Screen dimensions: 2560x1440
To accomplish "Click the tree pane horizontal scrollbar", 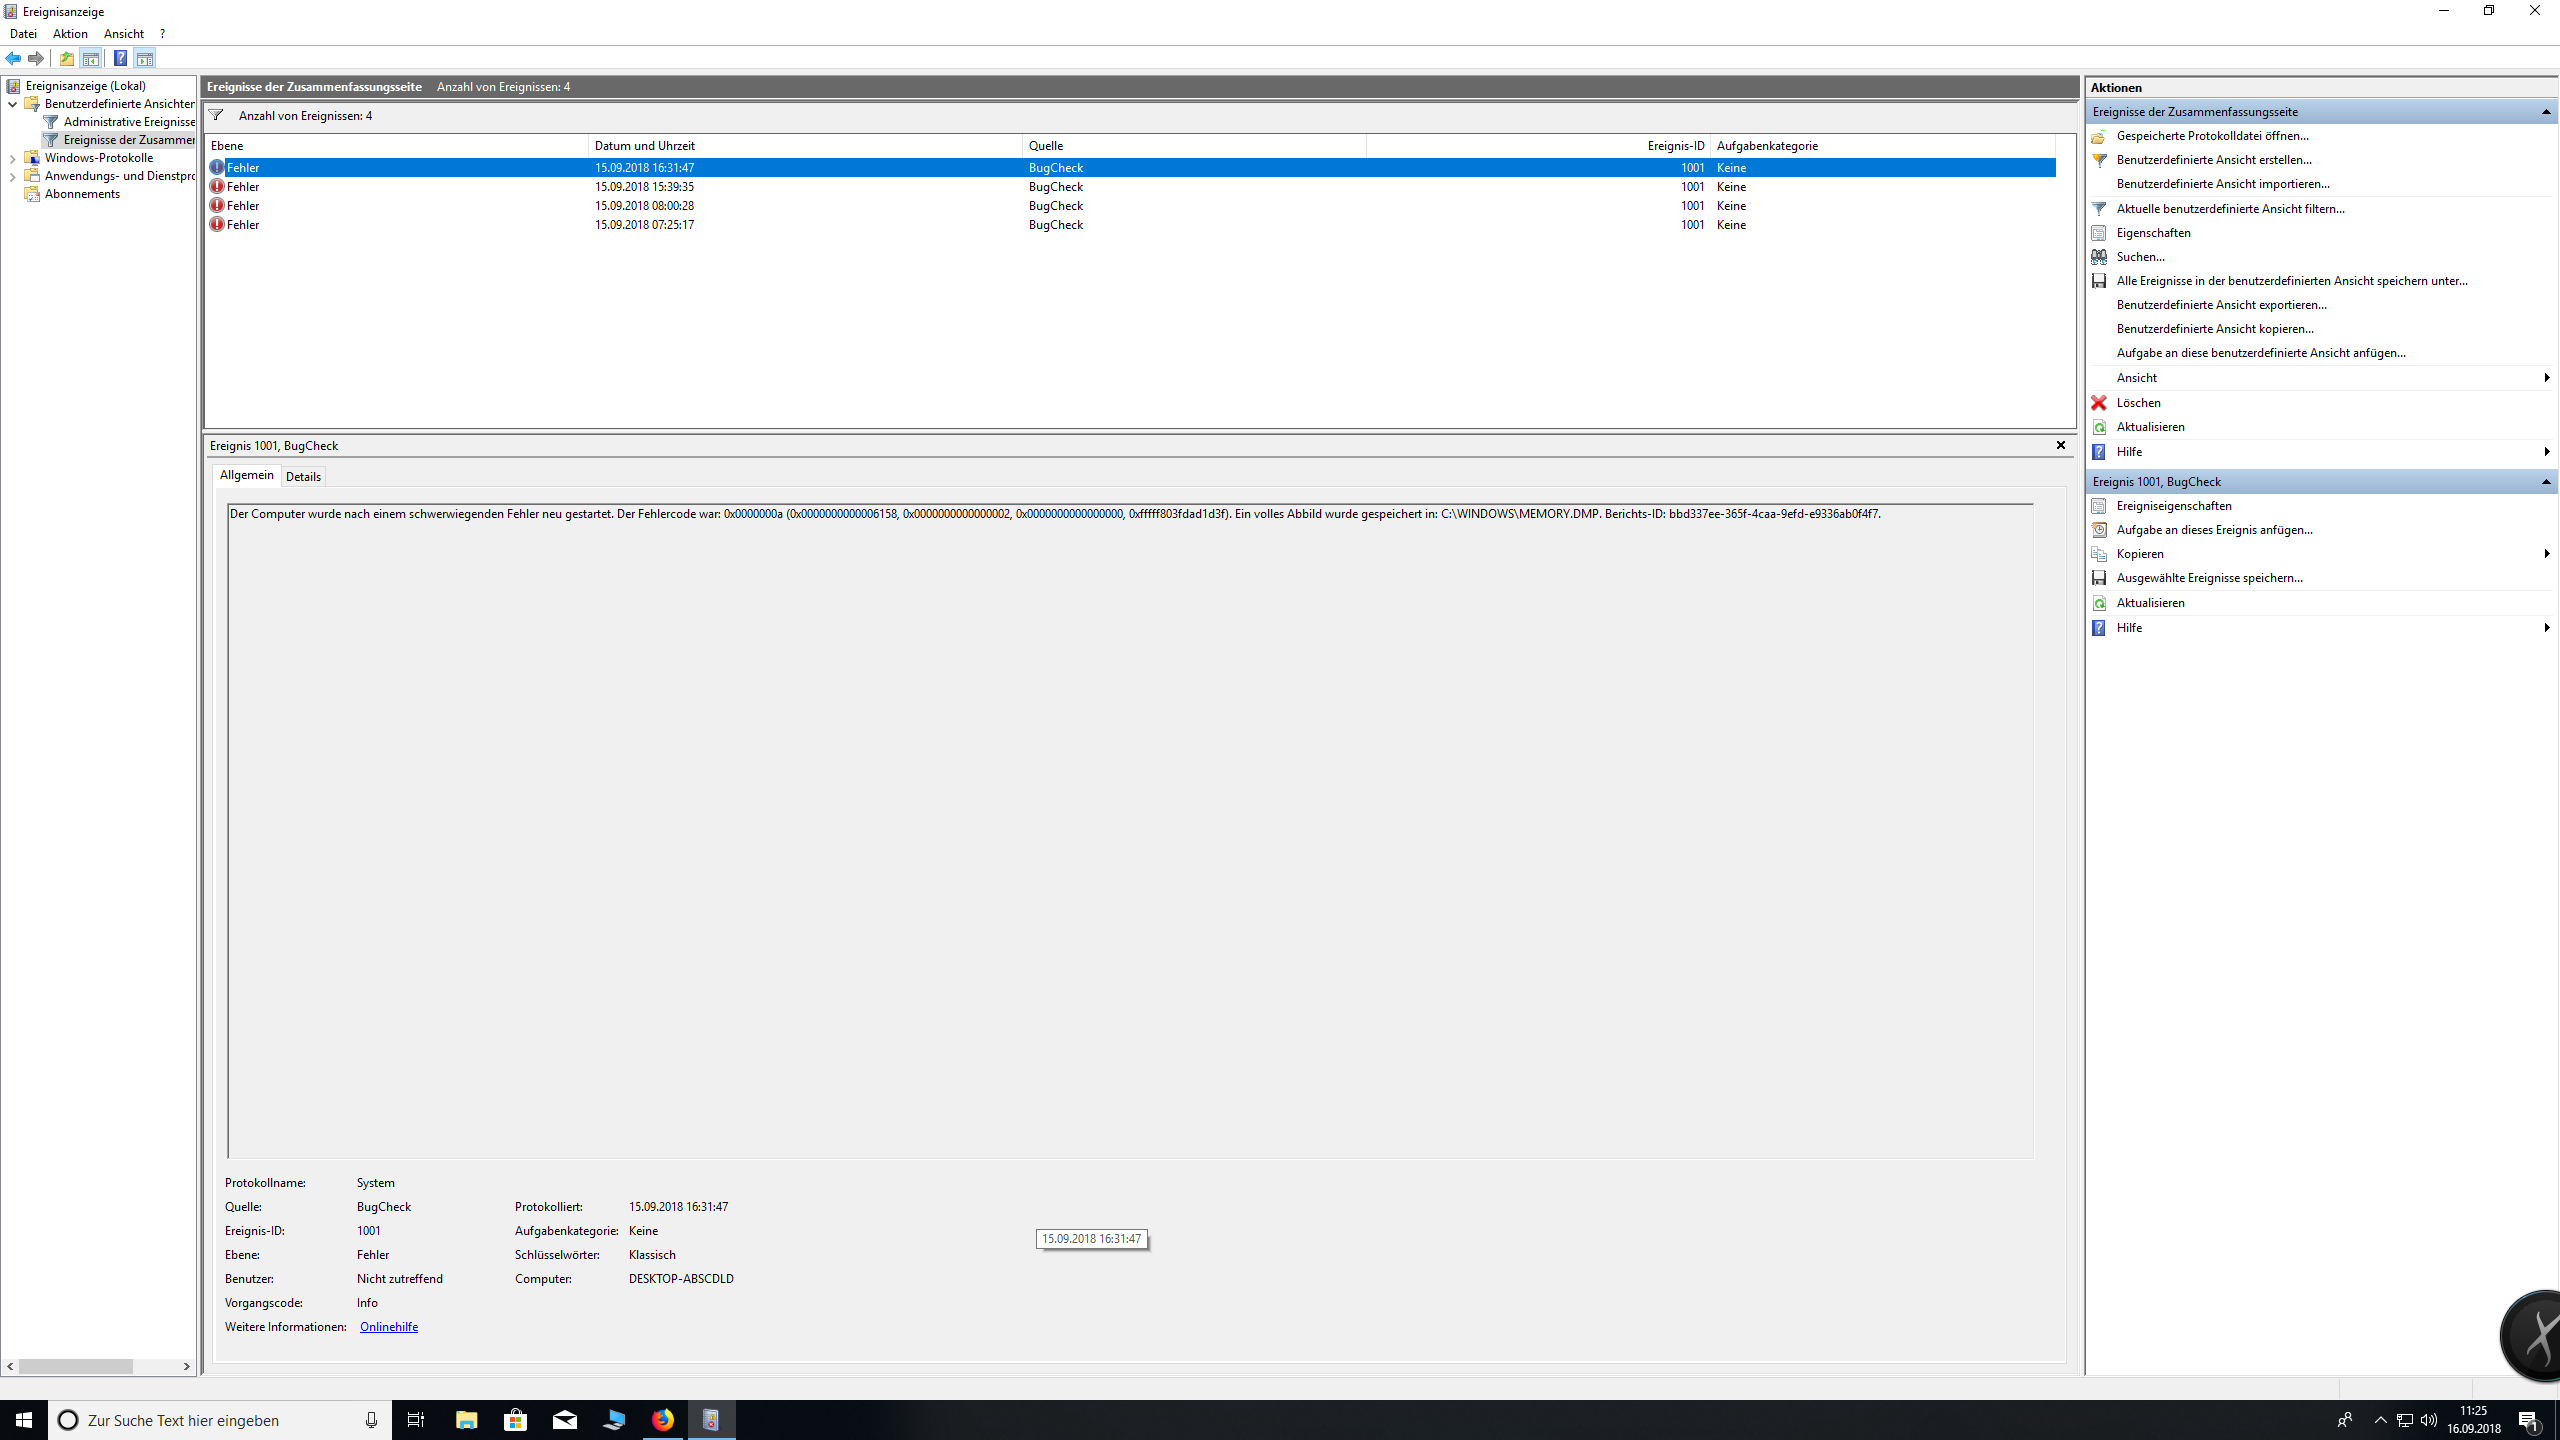I will coord(75,1366).
